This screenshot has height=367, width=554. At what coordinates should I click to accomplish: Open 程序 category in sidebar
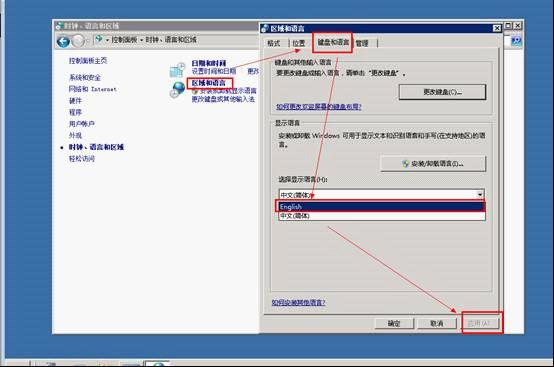(x=75, y=112)
